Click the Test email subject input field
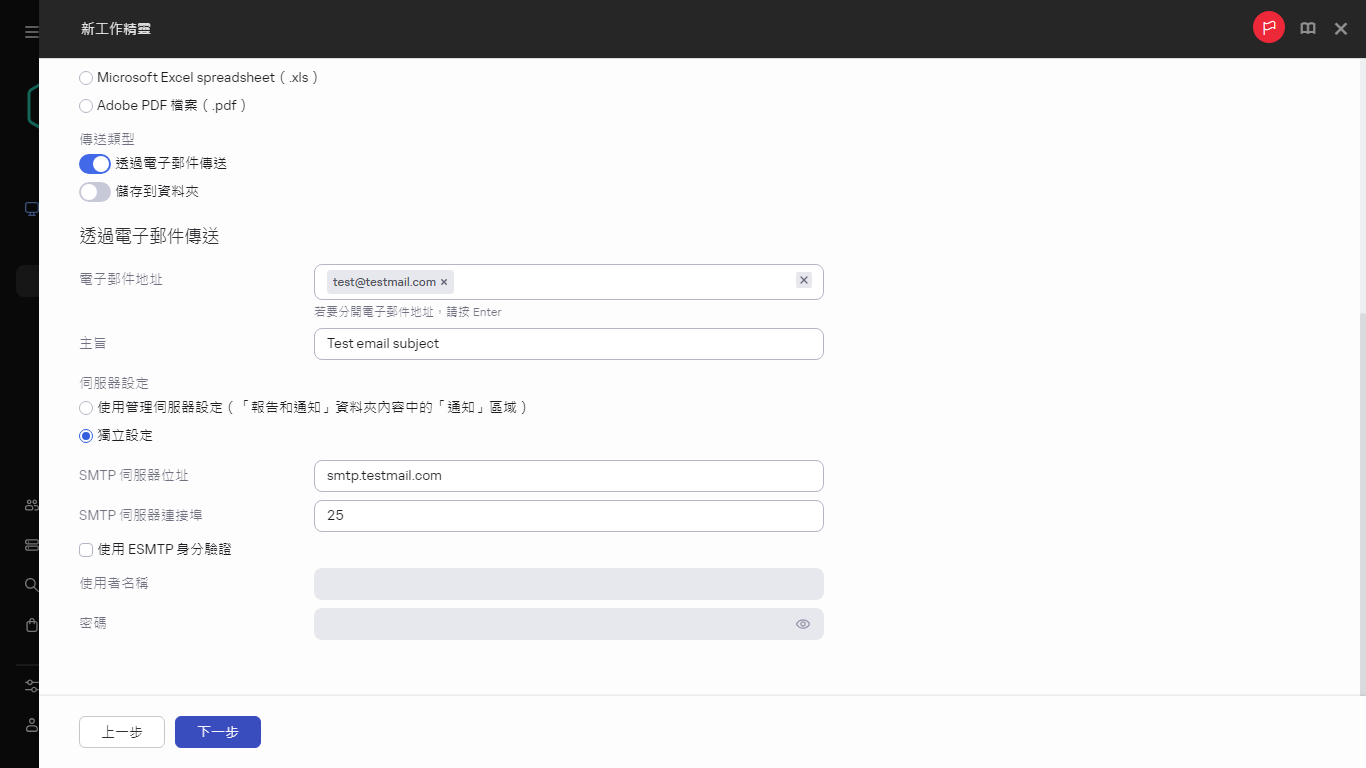The image size is (1366, 768). (x=568, y=343)
